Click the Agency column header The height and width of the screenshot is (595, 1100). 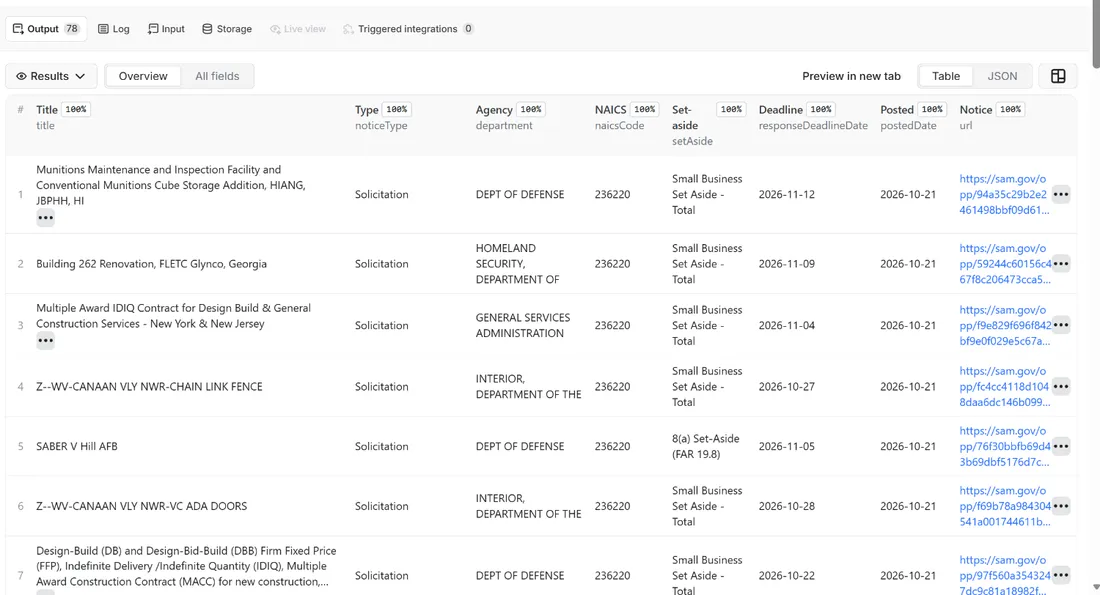point(494,109)
